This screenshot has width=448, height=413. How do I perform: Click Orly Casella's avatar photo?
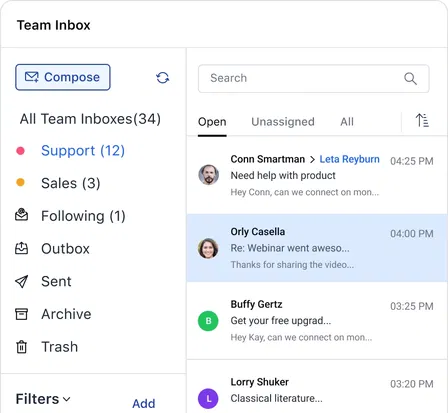coord(208,248)
